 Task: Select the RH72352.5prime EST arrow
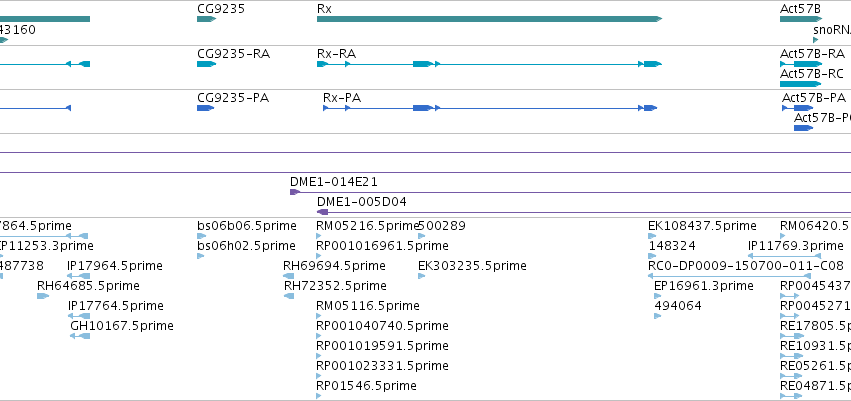coord(289,296)
